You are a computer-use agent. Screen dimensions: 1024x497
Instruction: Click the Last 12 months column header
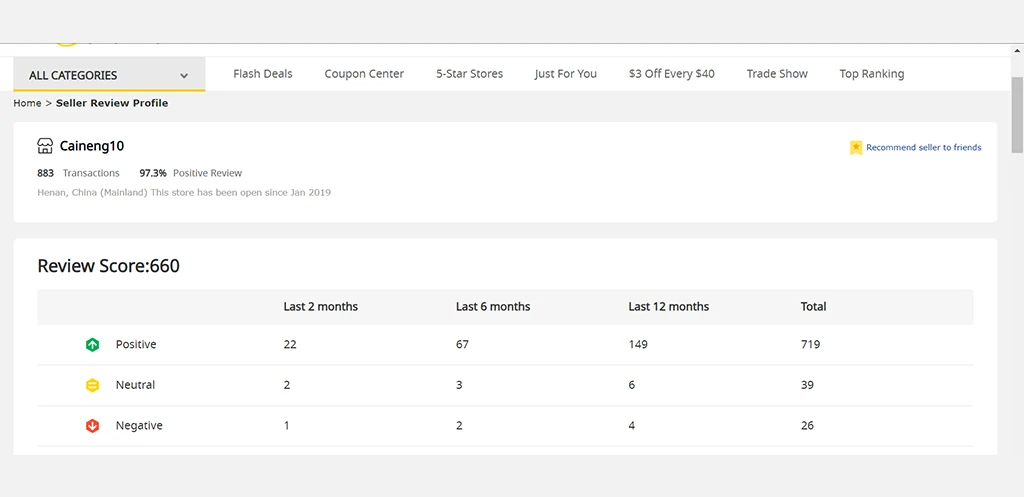669,306
